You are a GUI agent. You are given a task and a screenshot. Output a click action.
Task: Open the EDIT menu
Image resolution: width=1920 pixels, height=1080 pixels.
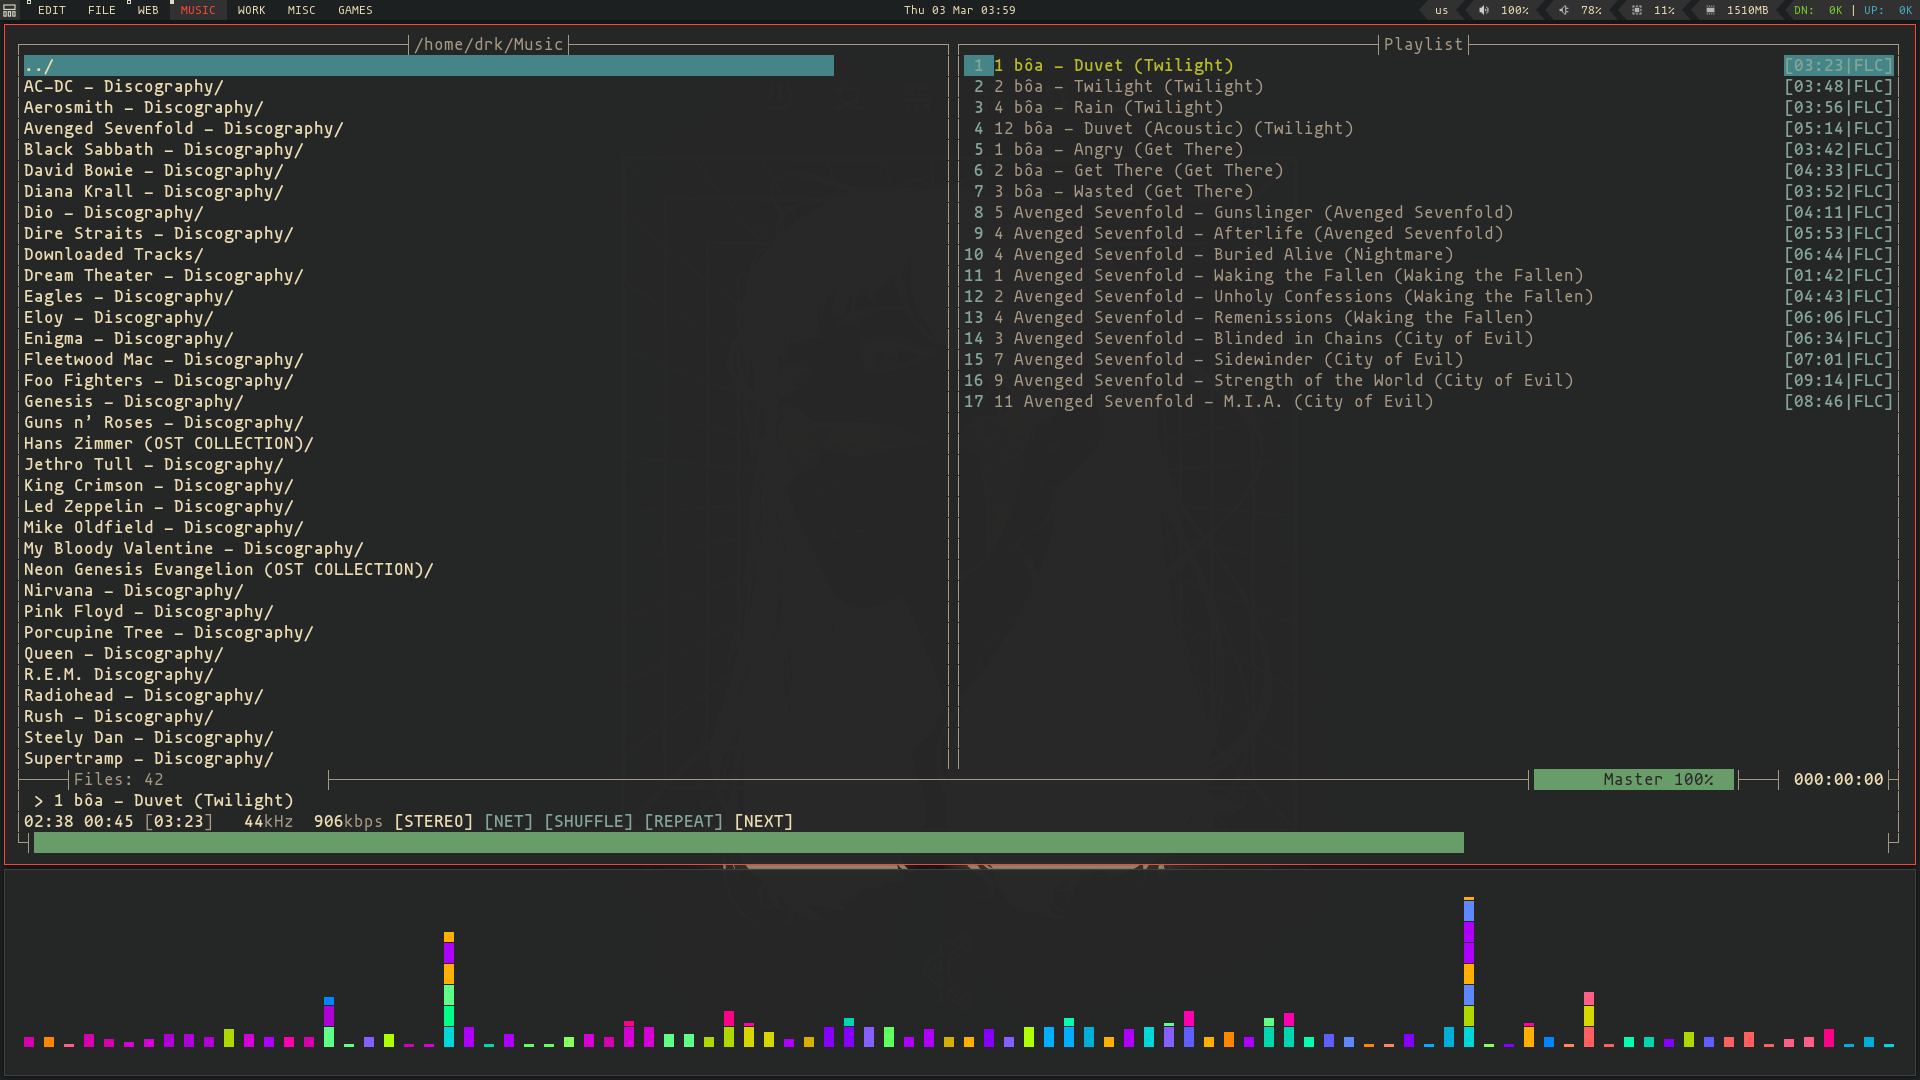click(x=51, y=11)
